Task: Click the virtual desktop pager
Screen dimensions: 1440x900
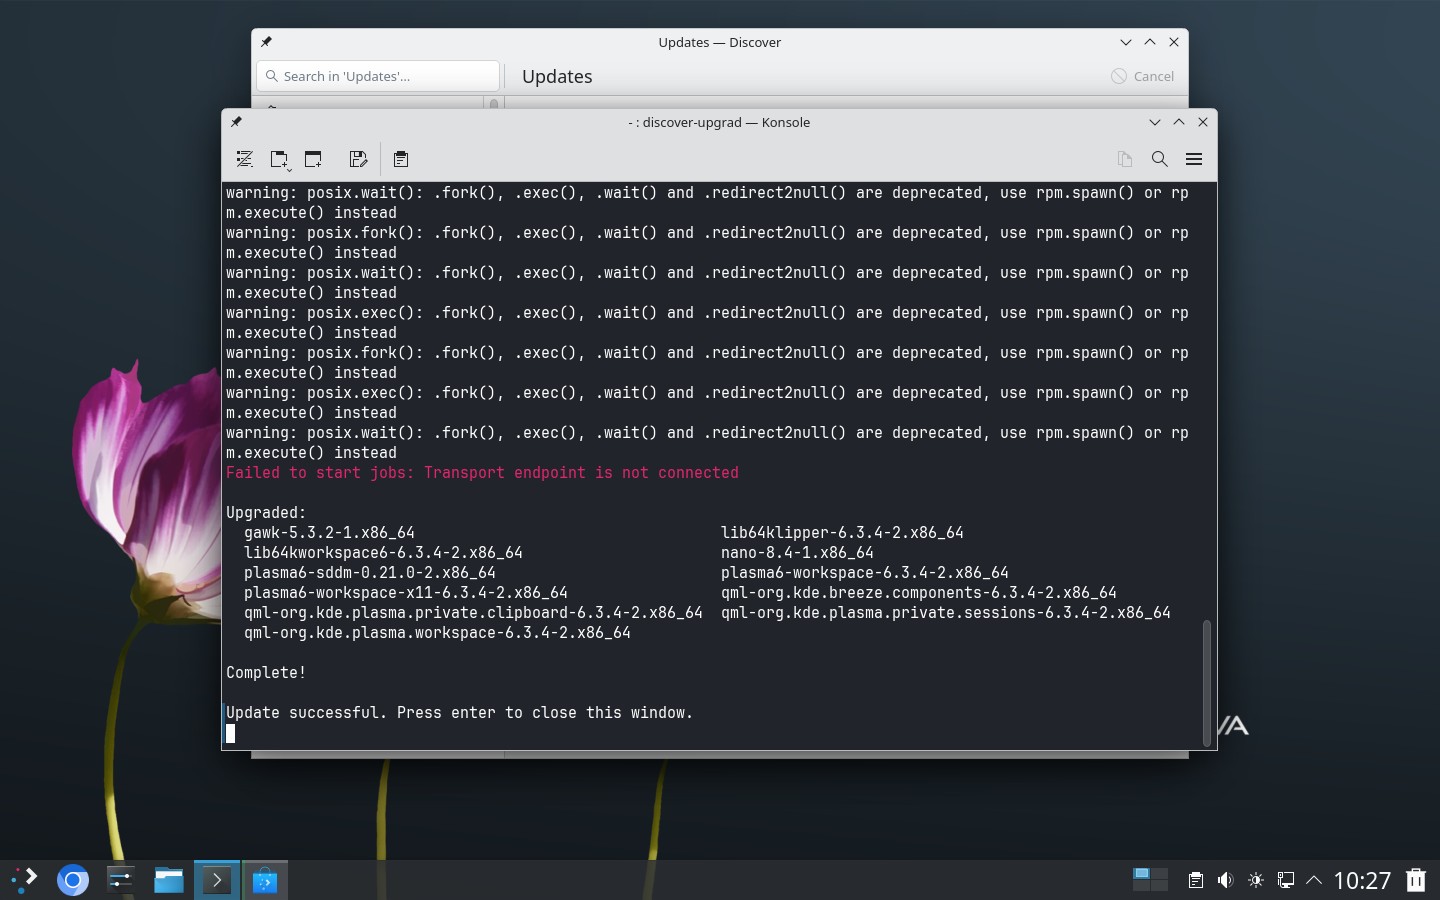Action: pyautogui.click(x=1150, y=880)
